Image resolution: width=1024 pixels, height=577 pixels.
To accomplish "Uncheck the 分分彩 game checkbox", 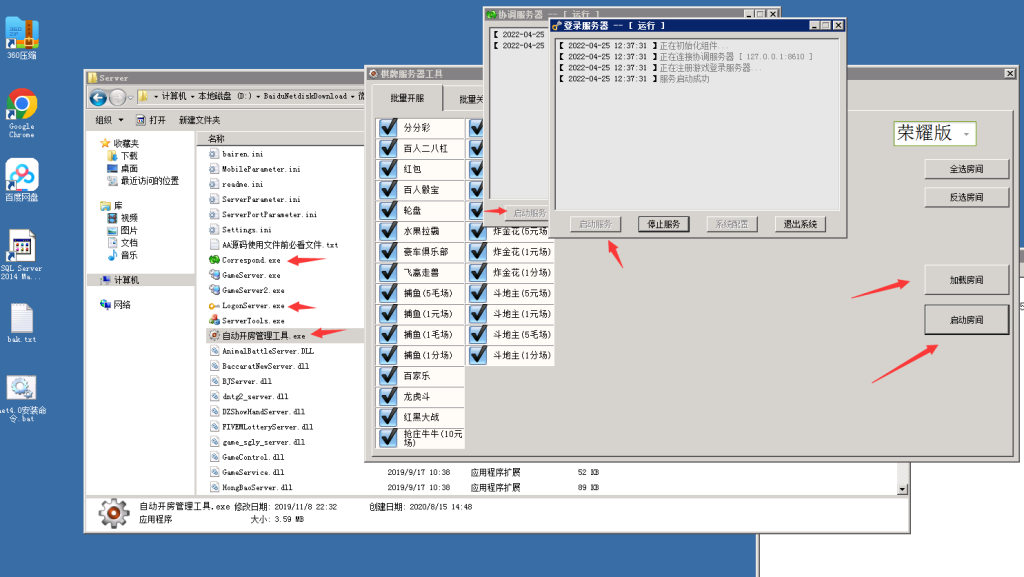I will tap(389, 128).
